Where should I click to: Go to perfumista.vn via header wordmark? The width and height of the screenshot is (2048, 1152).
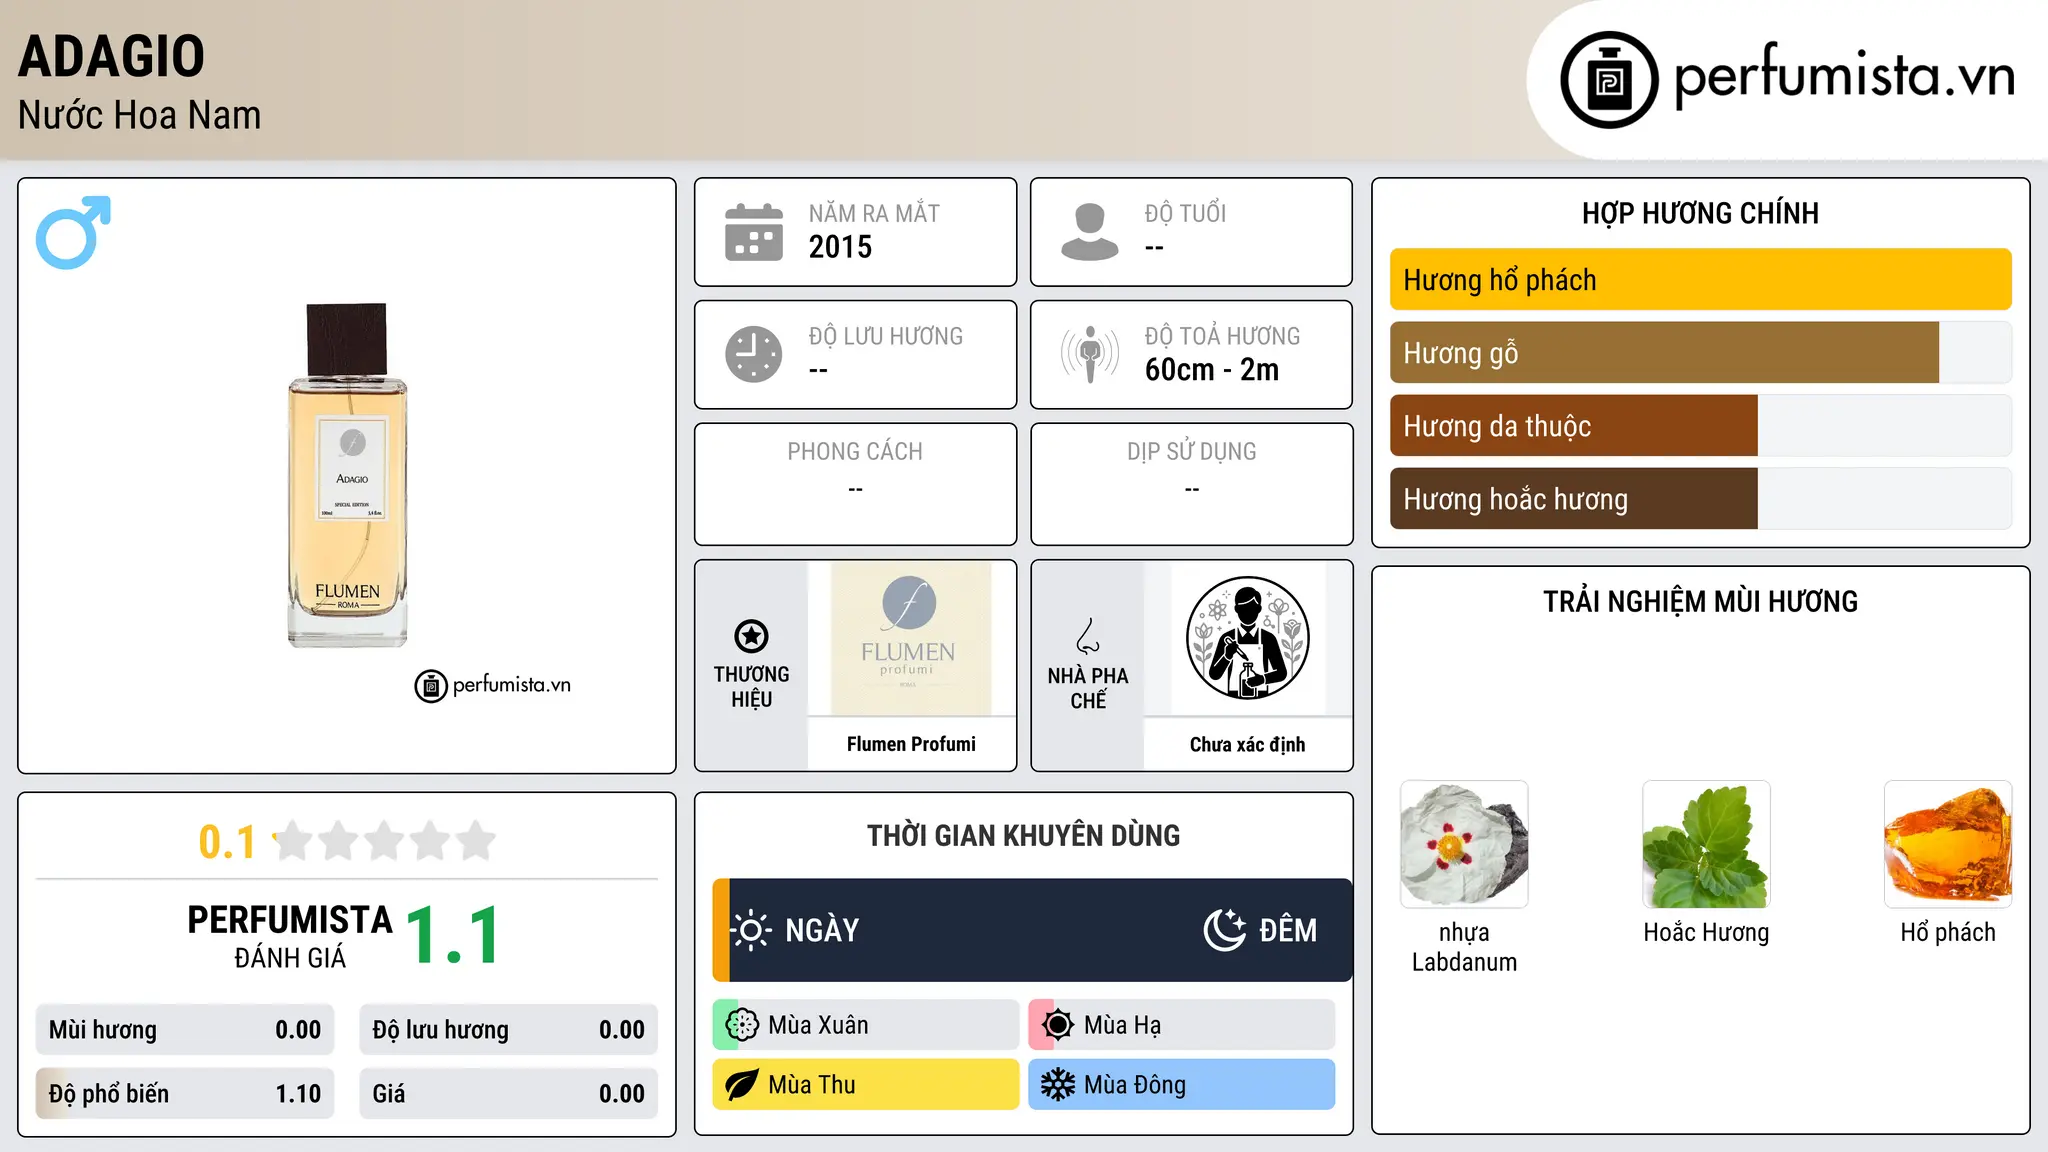point(1844,76)
